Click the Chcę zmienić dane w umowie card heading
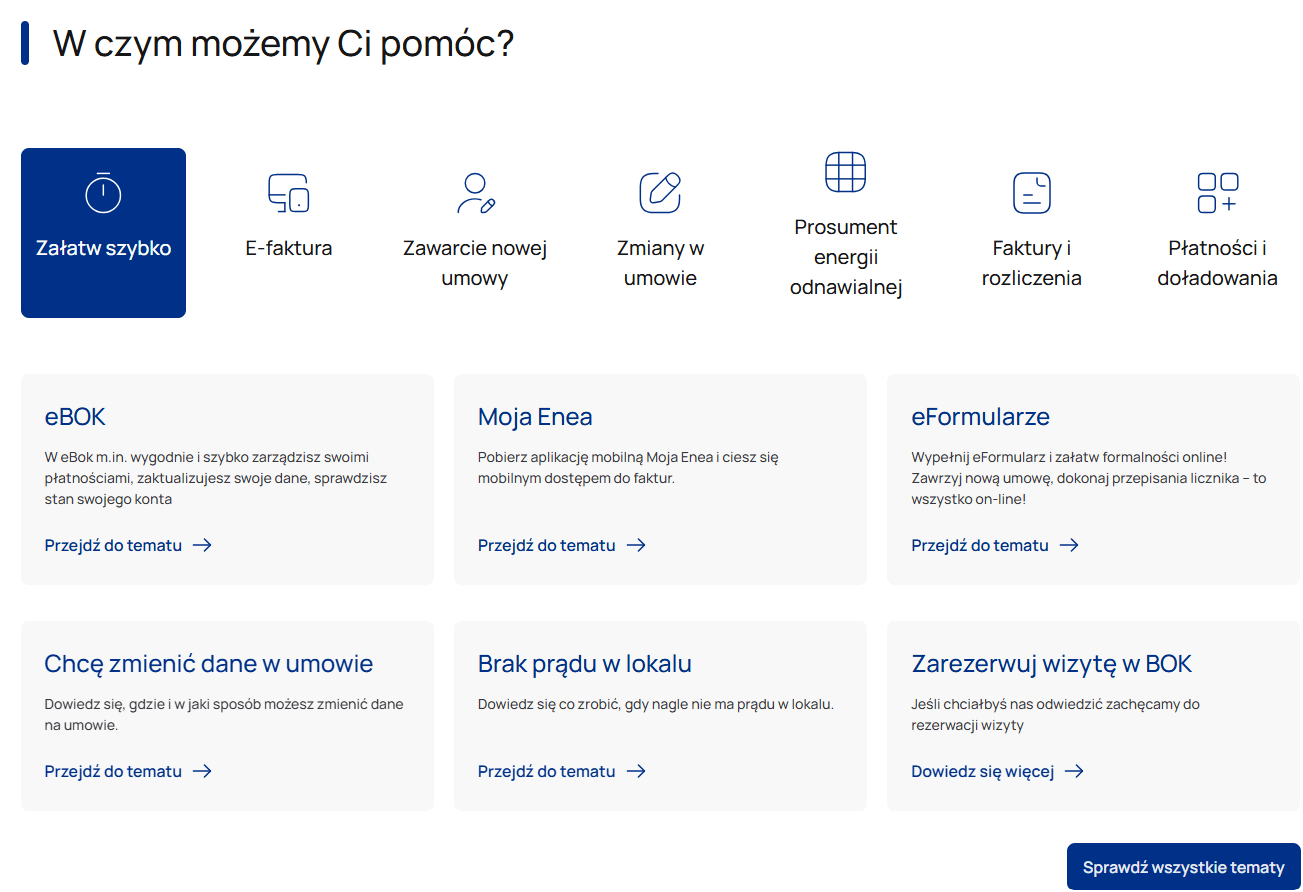The image size is (1303, 892). pos(208,663)
